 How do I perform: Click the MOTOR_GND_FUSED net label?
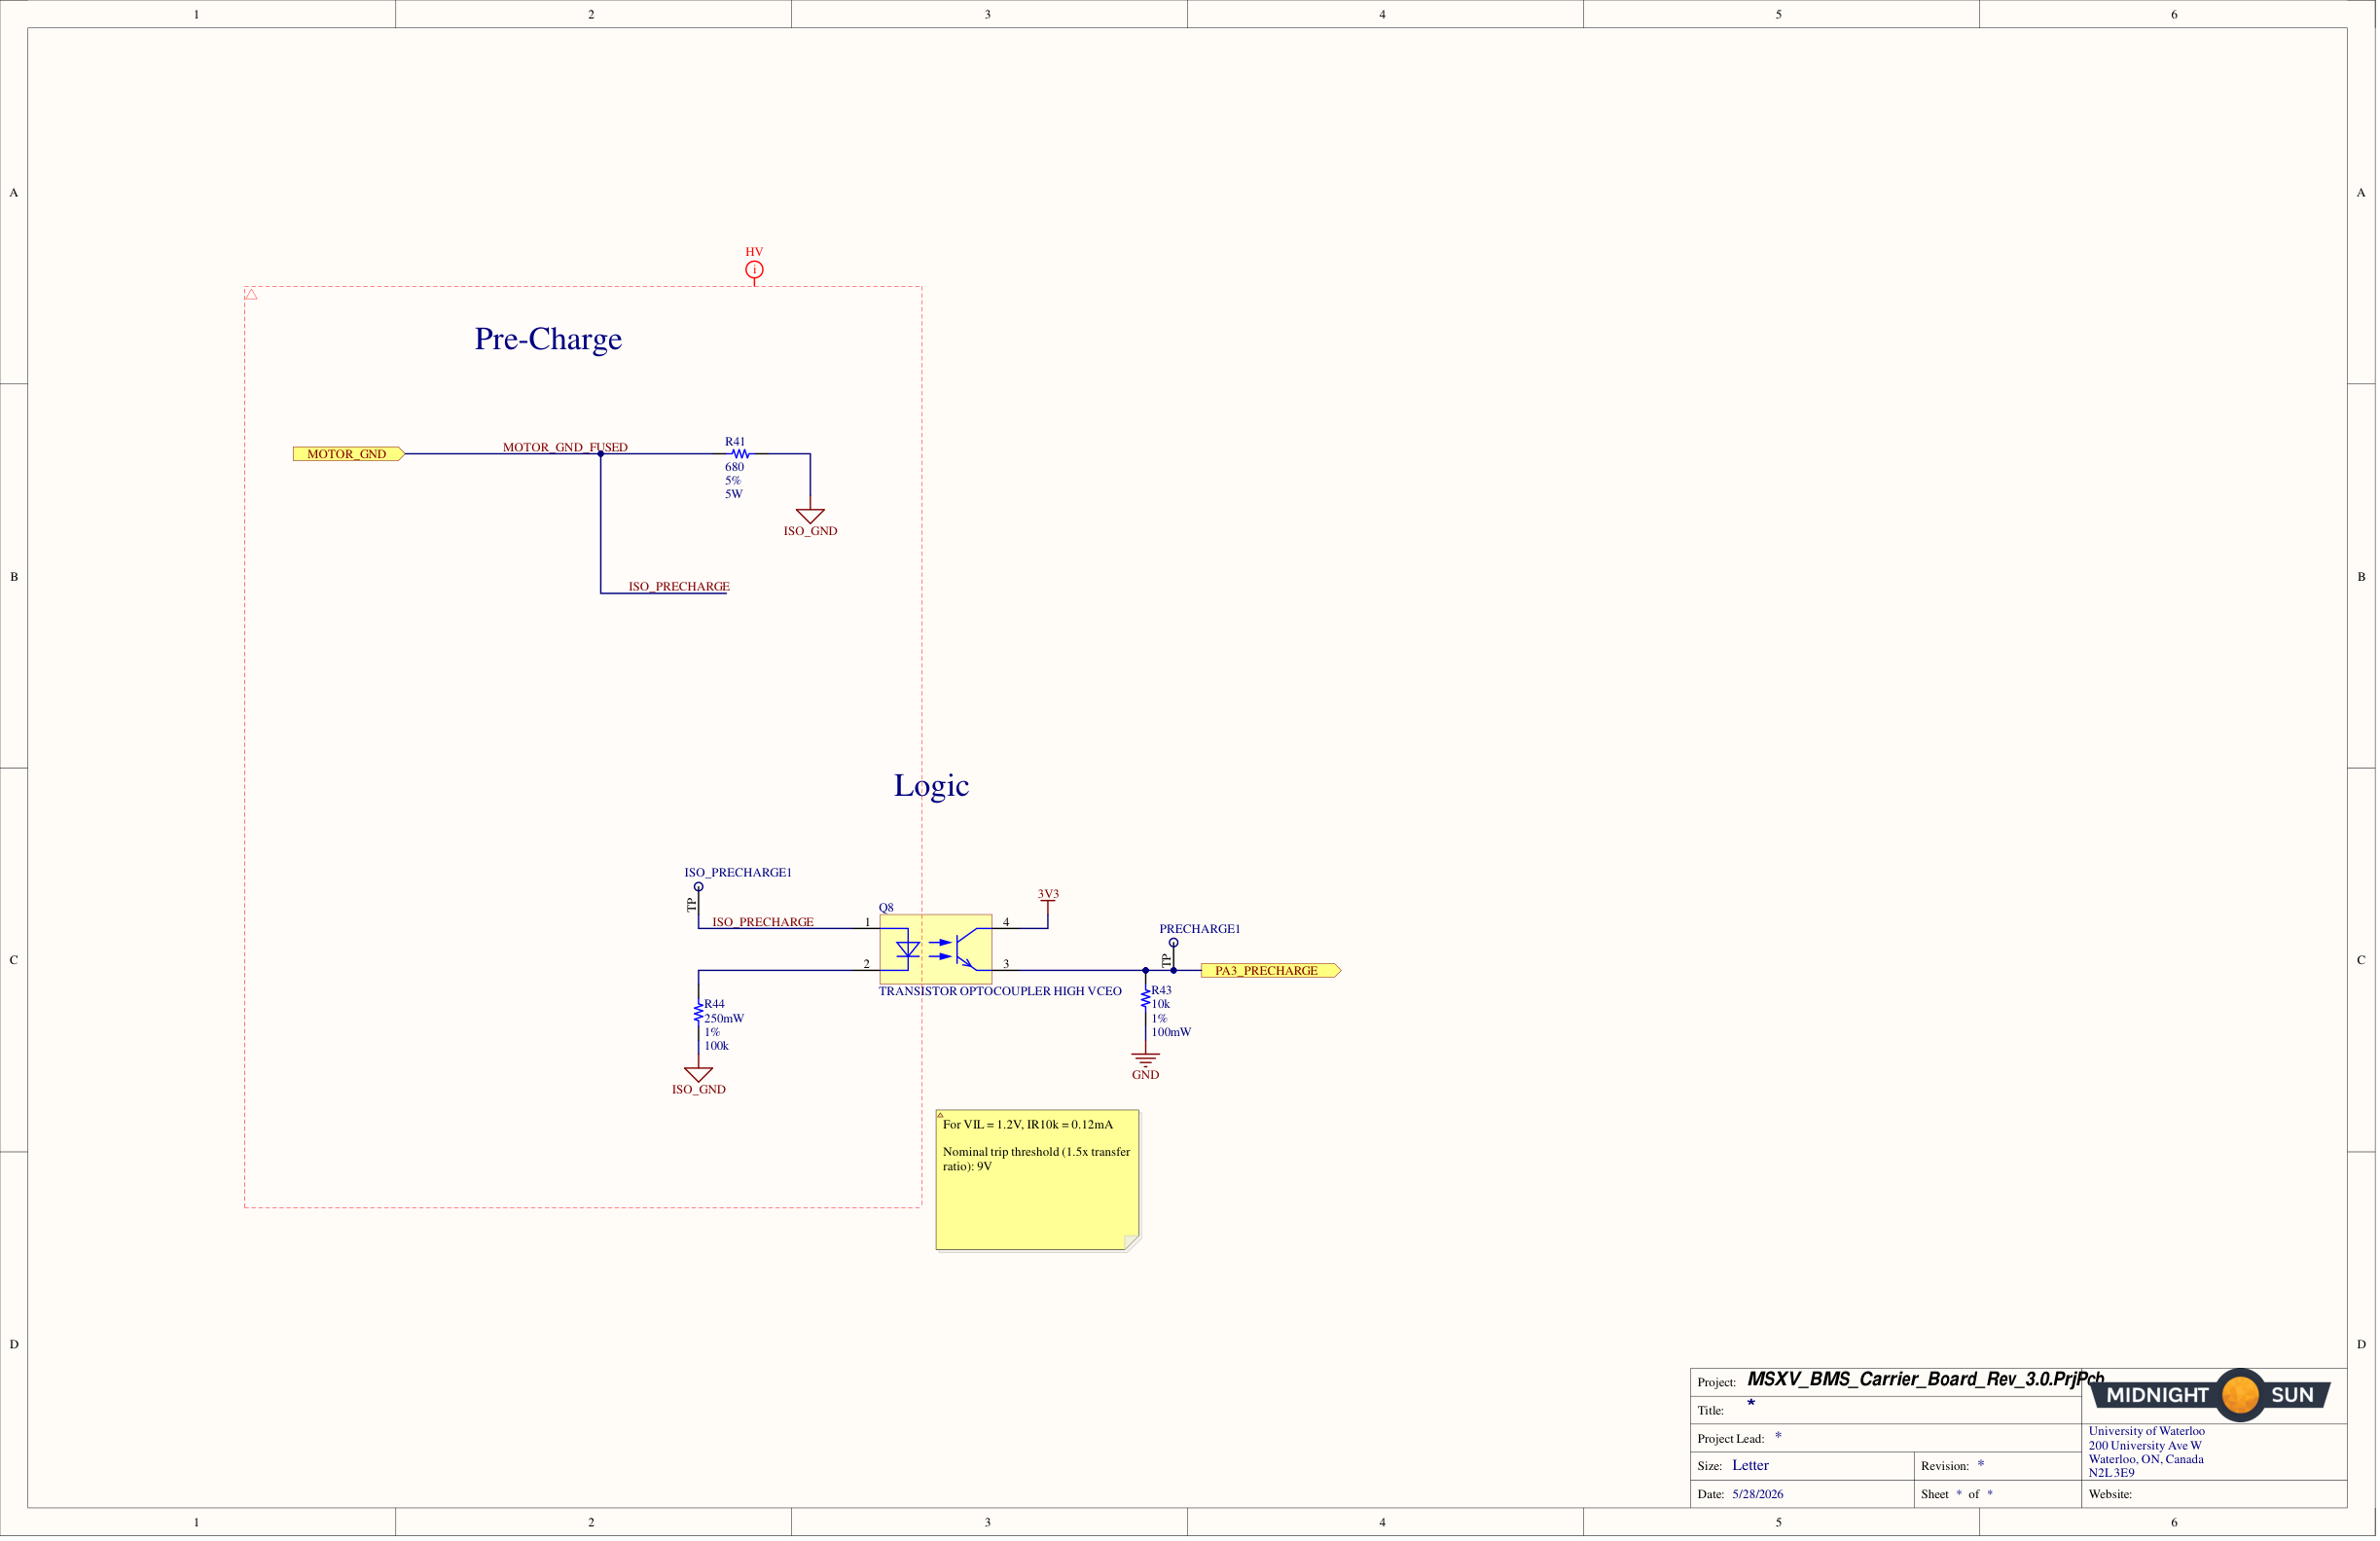click(x=565, y=447)
